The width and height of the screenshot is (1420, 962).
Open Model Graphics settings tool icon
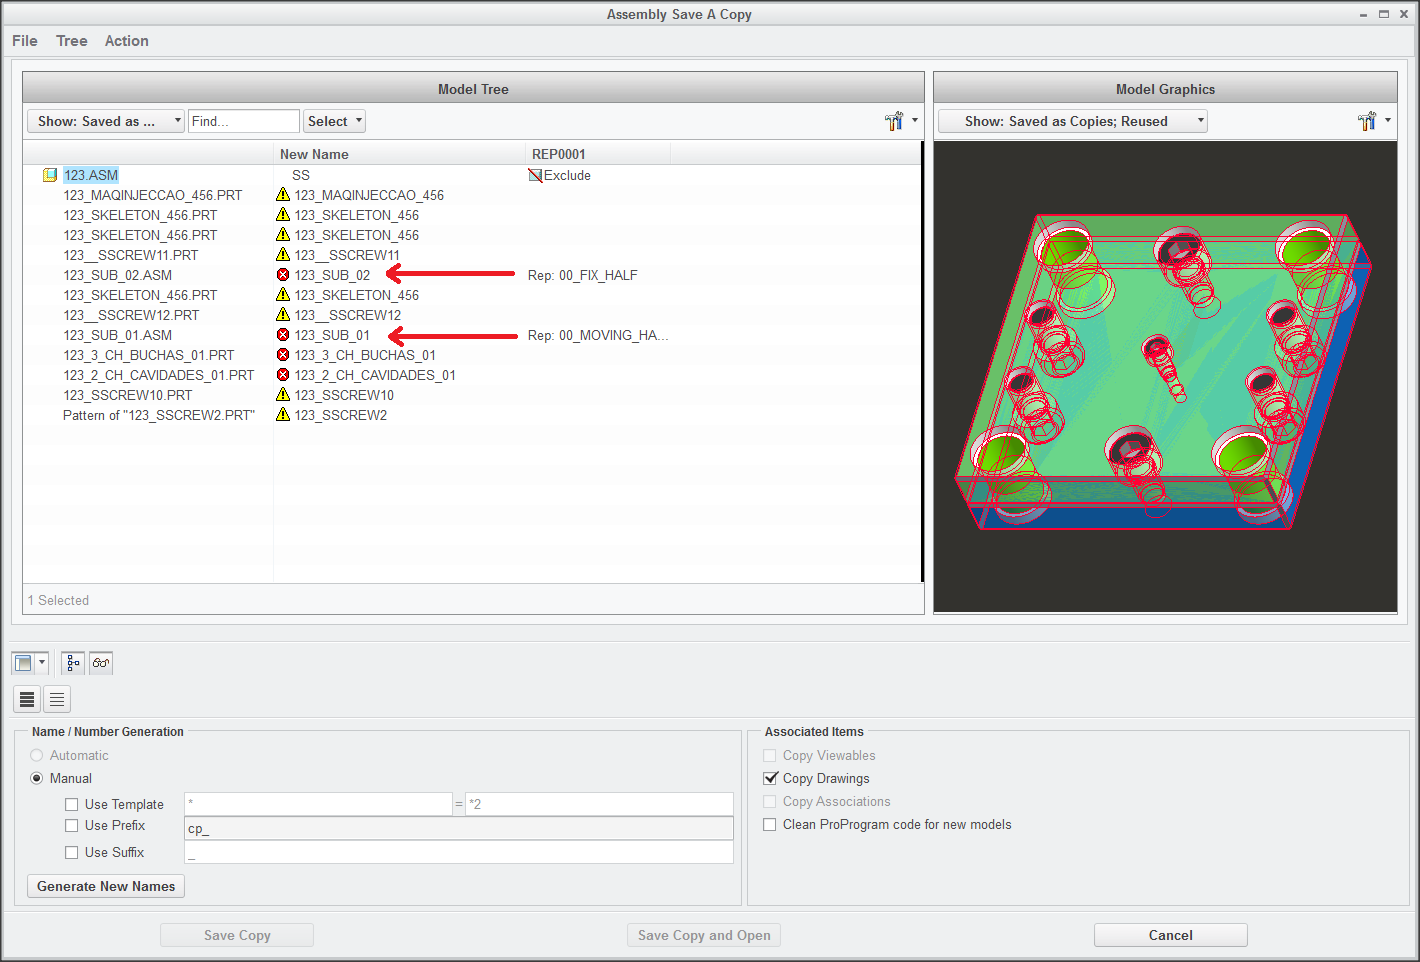(1367, 121)
